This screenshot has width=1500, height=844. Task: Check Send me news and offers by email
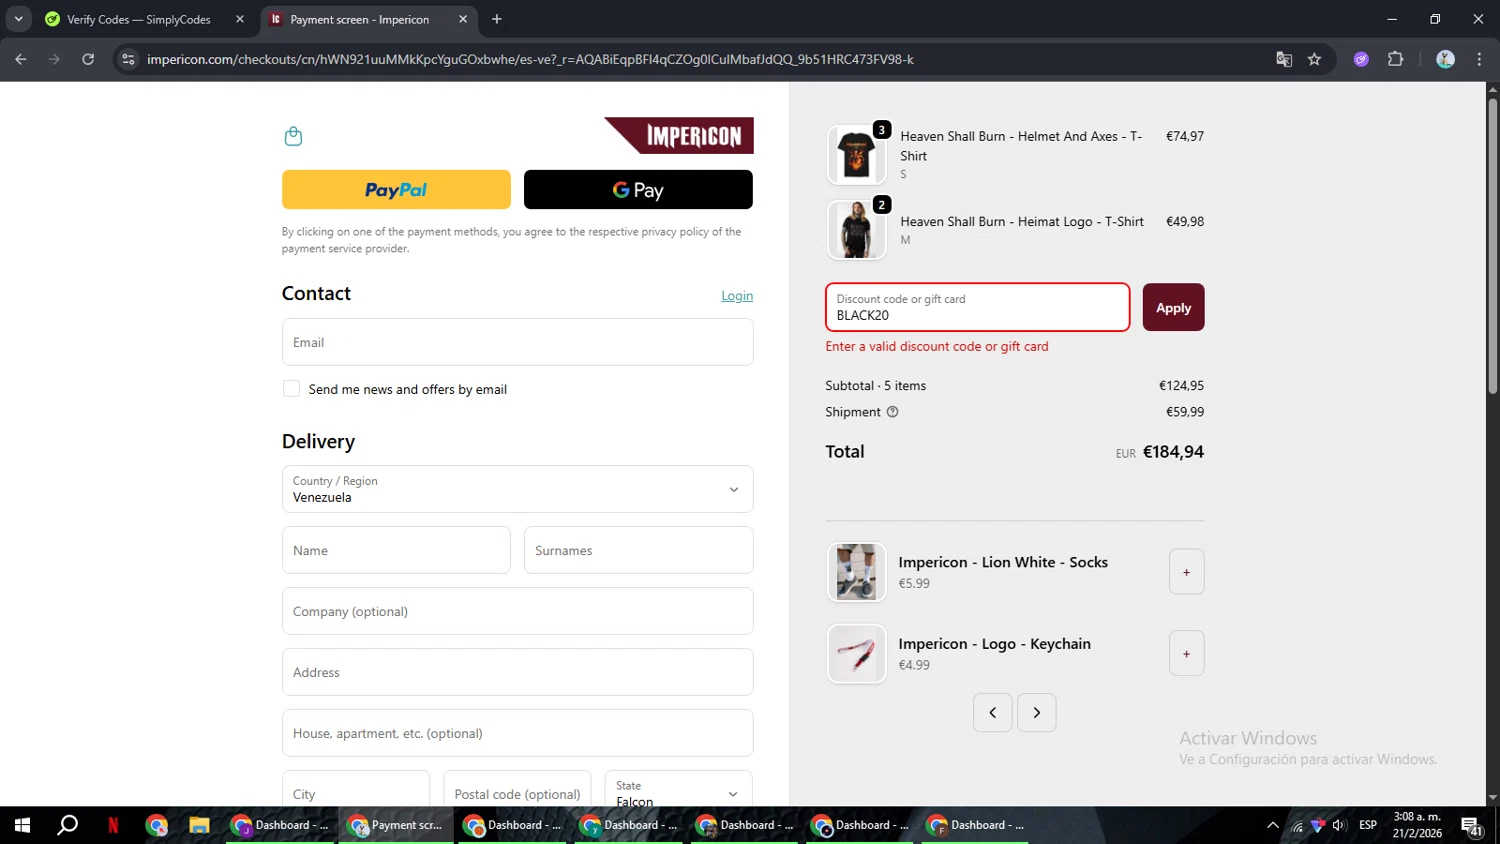(291, 389)
